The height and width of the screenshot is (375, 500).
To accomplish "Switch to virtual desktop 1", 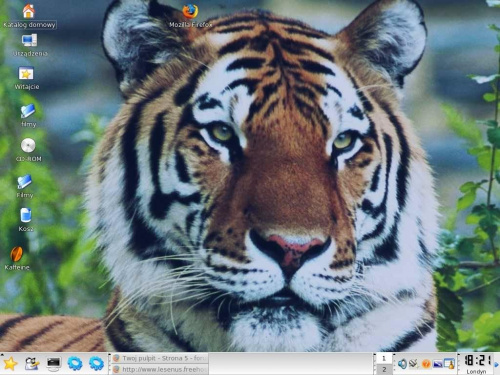I will 384,359.
